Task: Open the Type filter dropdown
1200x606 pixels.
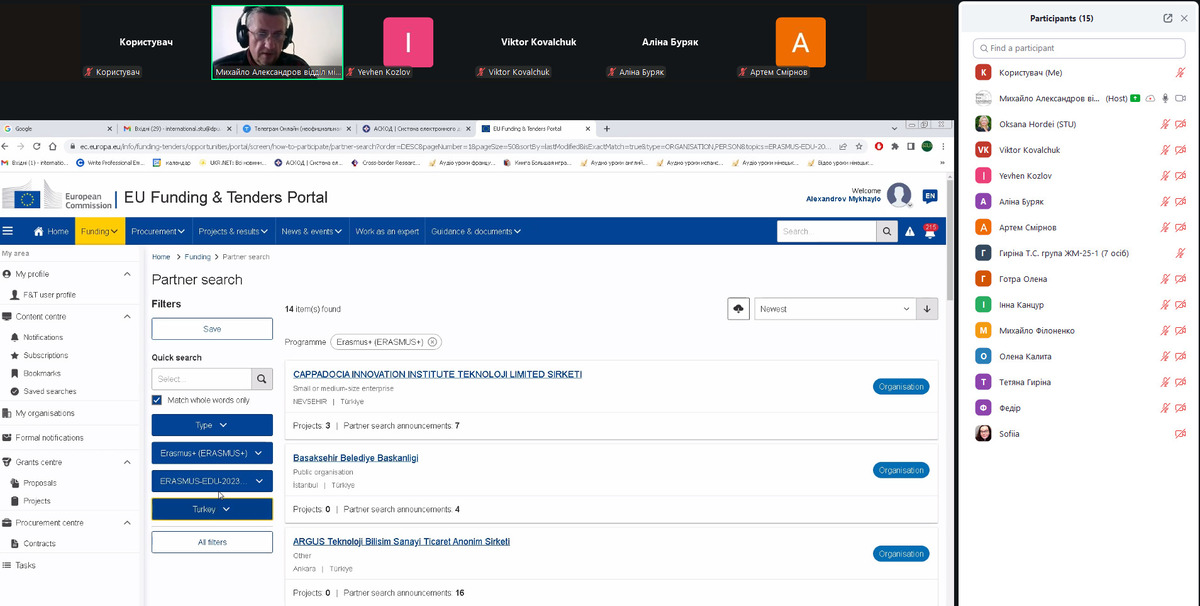Action: [x=211, y=425]
